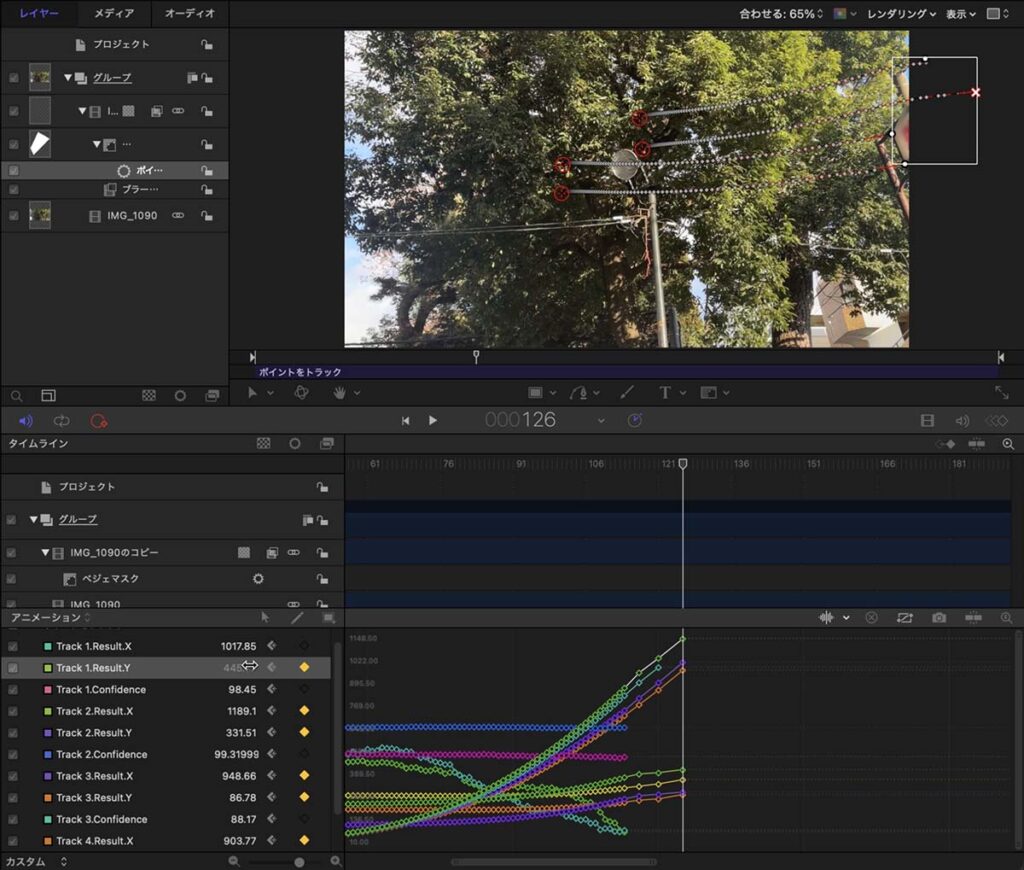Click the red Record animation button
The image size is (1024, 870).
click(98, 421)
